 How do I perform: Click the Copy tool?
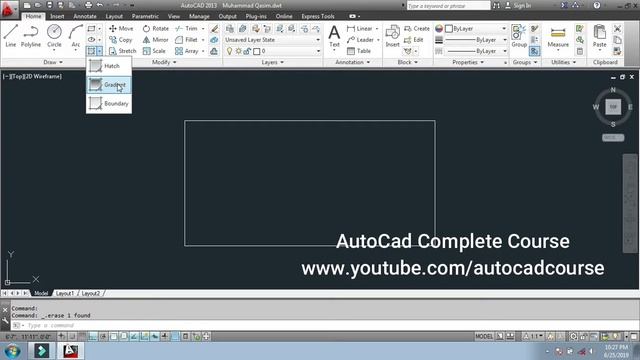coord(120,40)
